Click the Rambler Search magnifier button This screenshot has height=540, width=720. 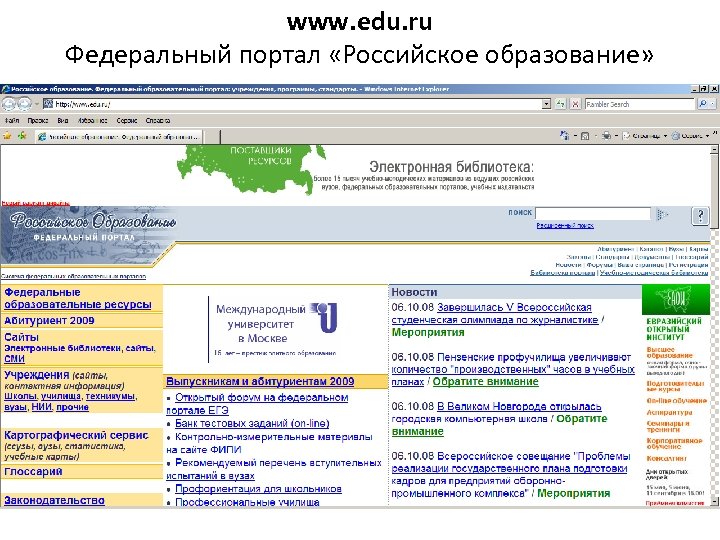click(703, 104)
